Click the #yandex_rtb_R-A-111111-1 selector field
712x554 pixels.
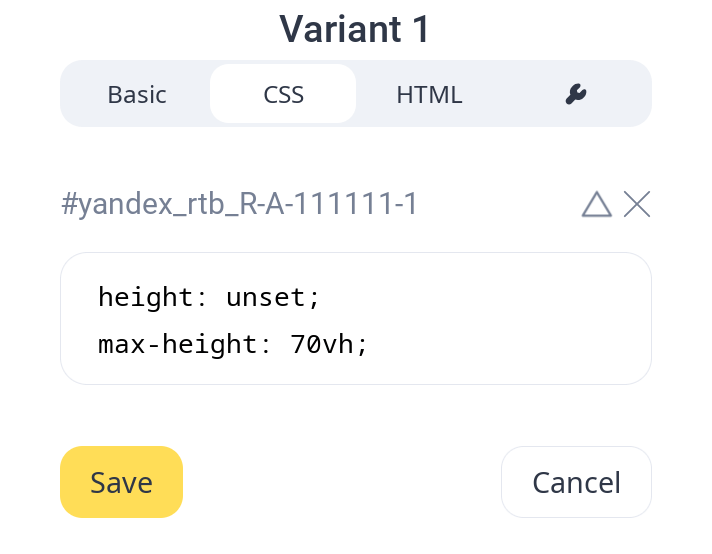(x=240, y=205)
